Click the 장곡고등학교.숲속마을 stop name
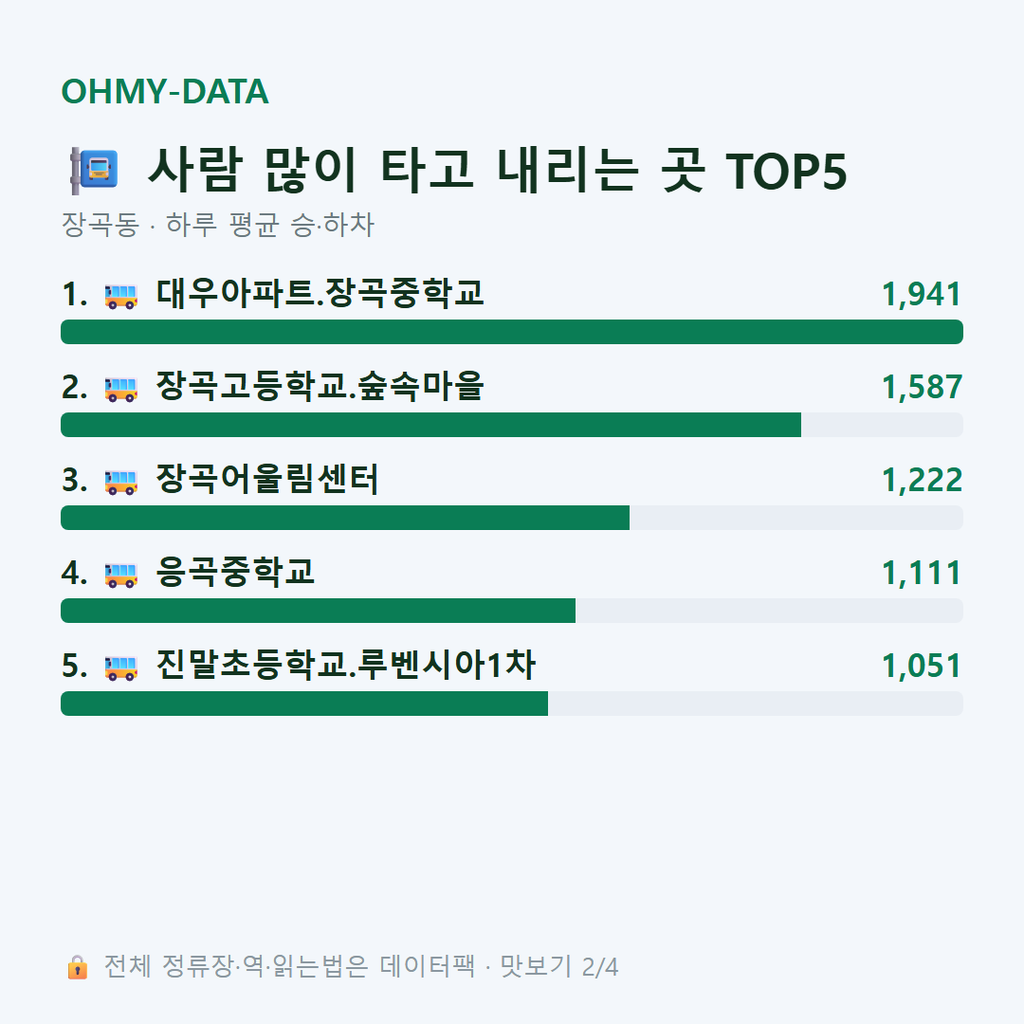Image resolution: width=1024 pixels, height=1024 pixels. (320, 386)
